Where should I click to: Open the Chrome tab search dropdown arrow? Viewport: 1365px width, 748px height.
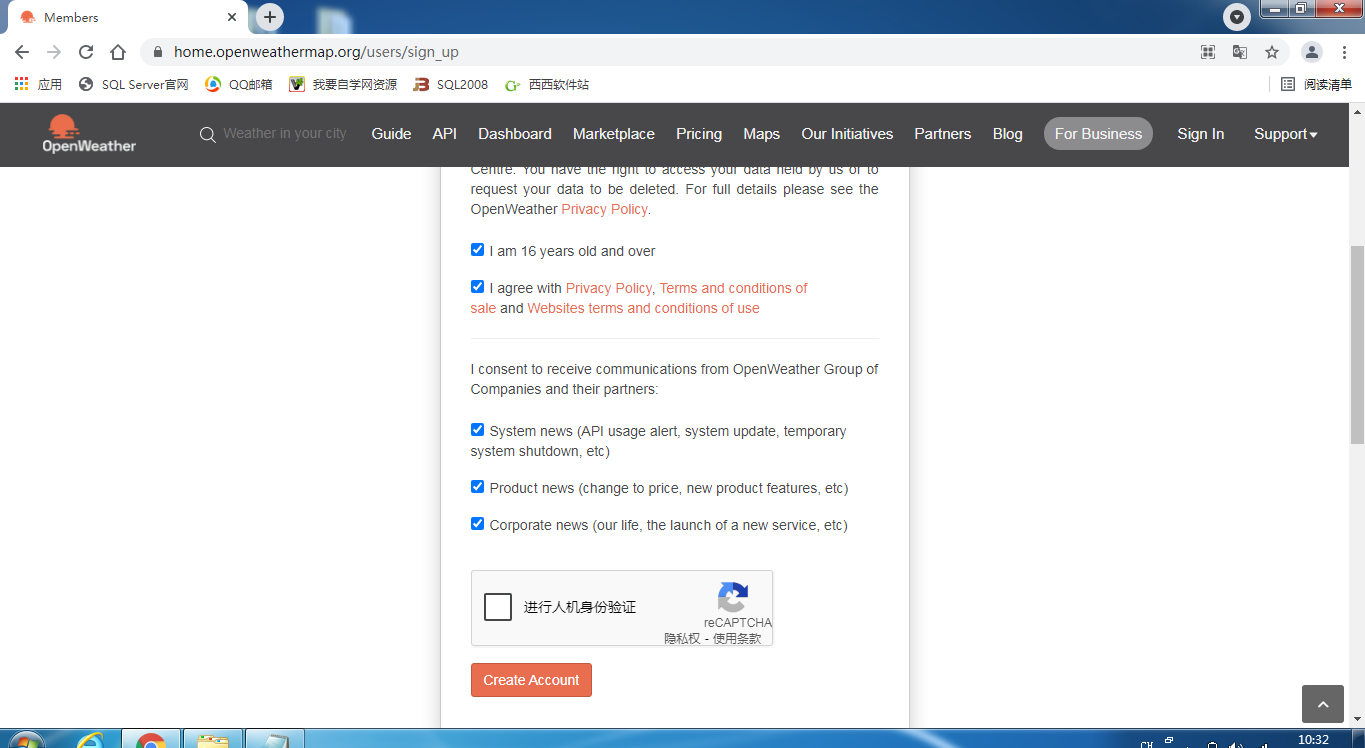(1237, 17)
